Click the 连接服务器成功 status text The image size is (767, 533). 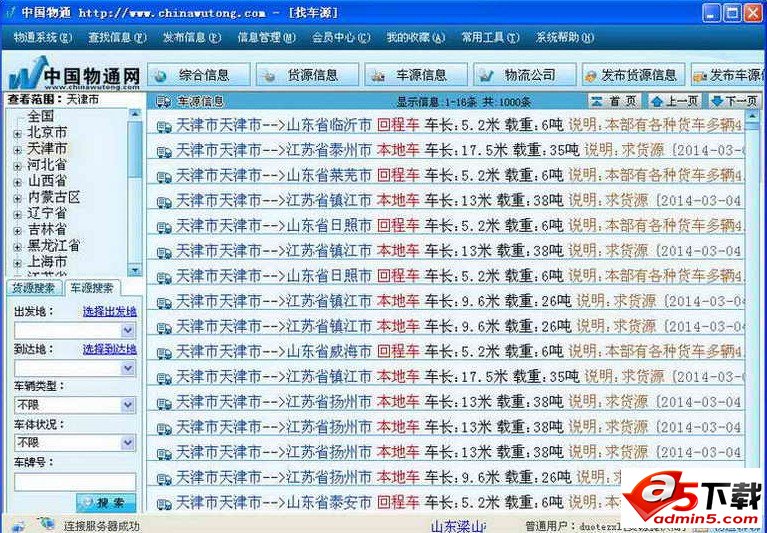click(x=101, y=526)
